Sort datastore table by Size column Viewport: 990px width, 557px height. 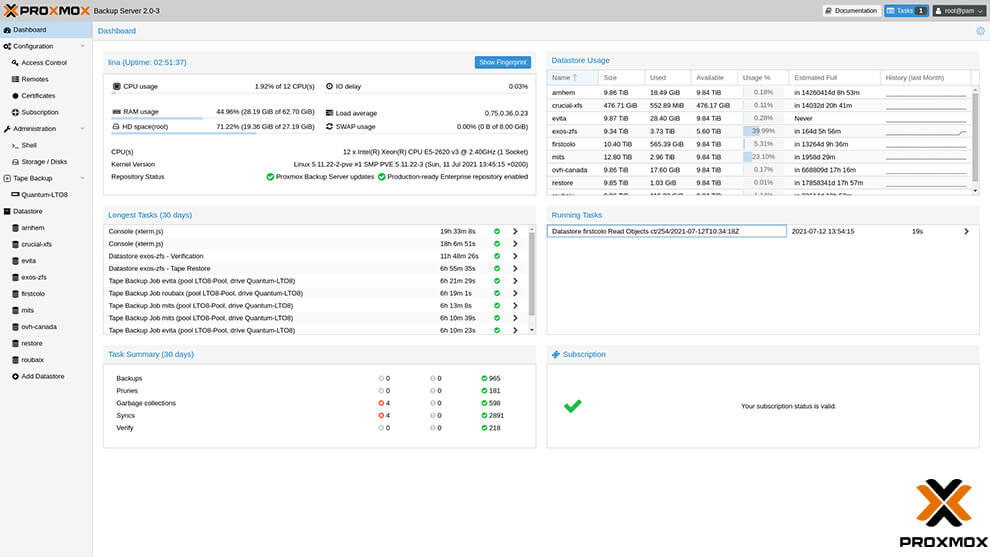coord(622,78)
